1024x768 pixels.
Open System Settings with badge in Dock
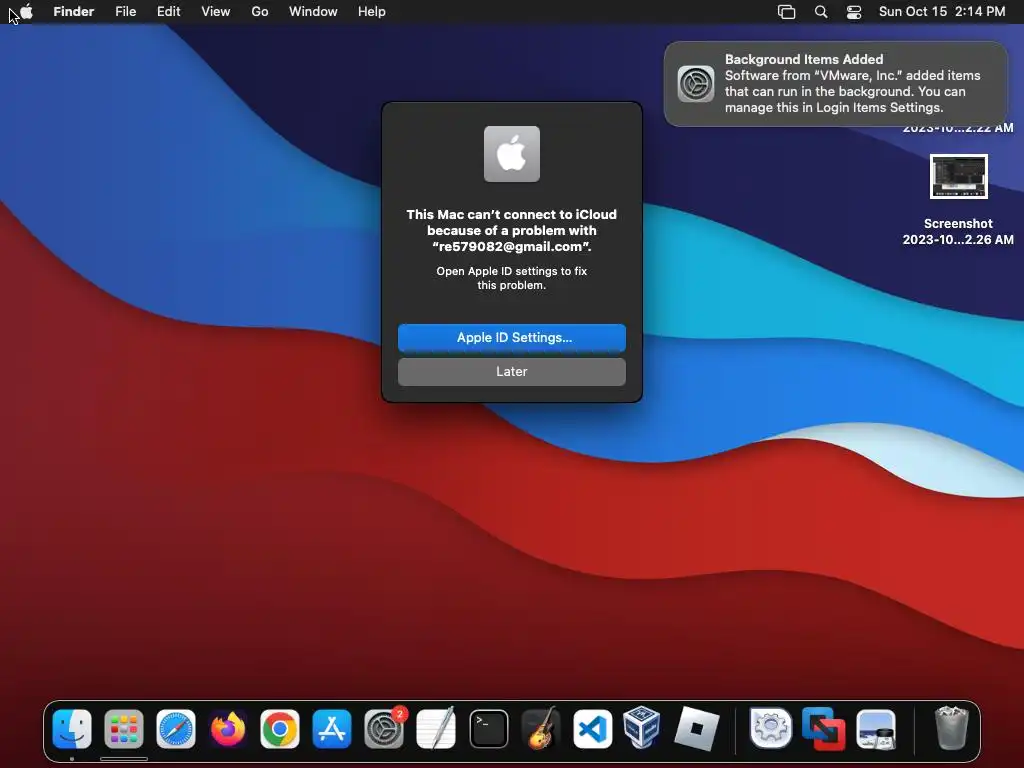384,729
